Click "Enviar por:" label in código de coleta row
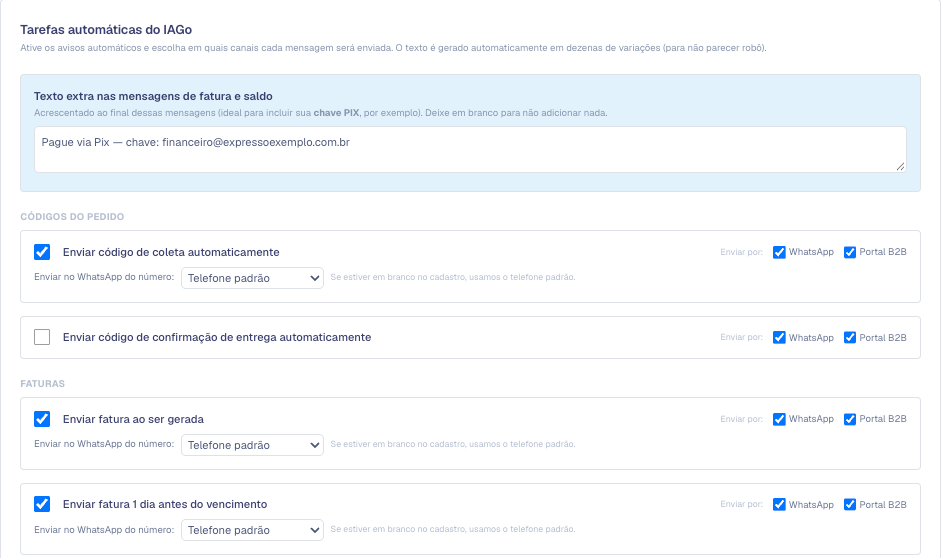Viewport: 942px width, 558px height. 741,252
